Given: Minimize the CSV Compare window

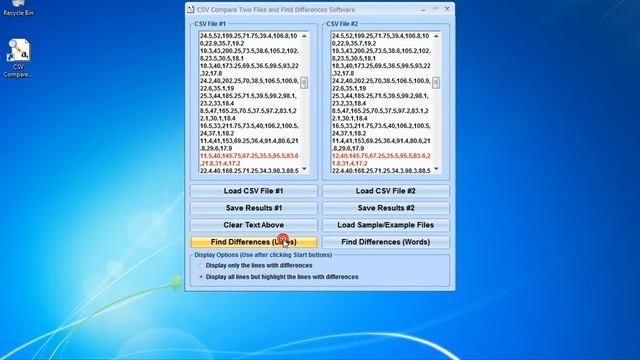Looking at the screenshot, I should coord(423,9).
